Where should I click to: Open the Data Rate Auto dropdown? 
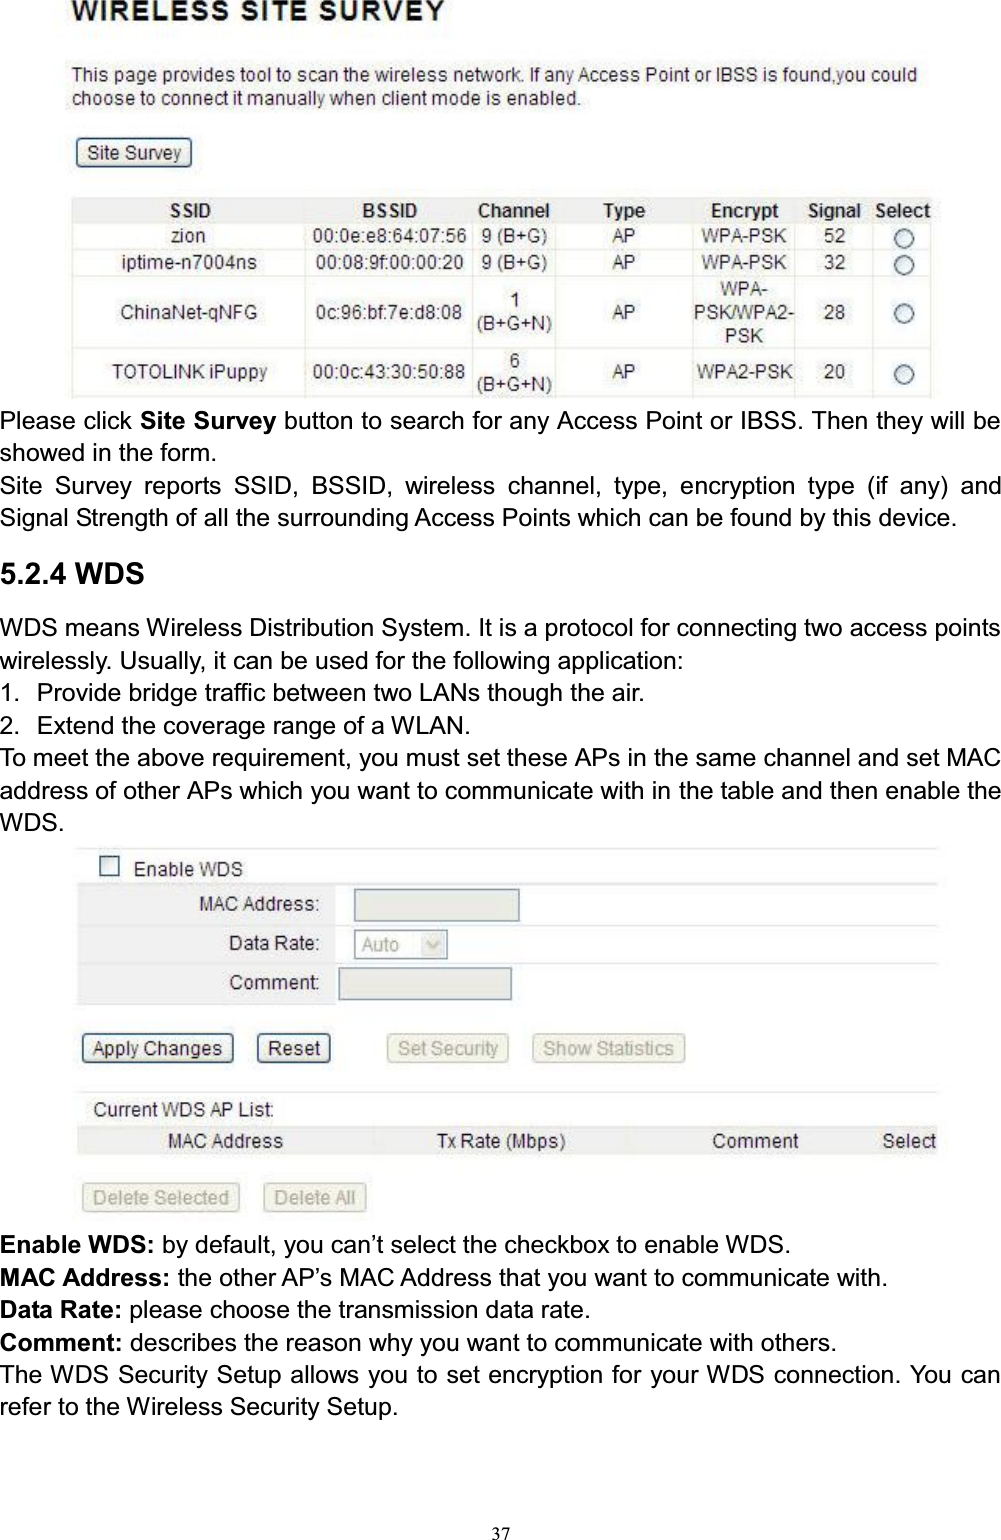(400, 944)
